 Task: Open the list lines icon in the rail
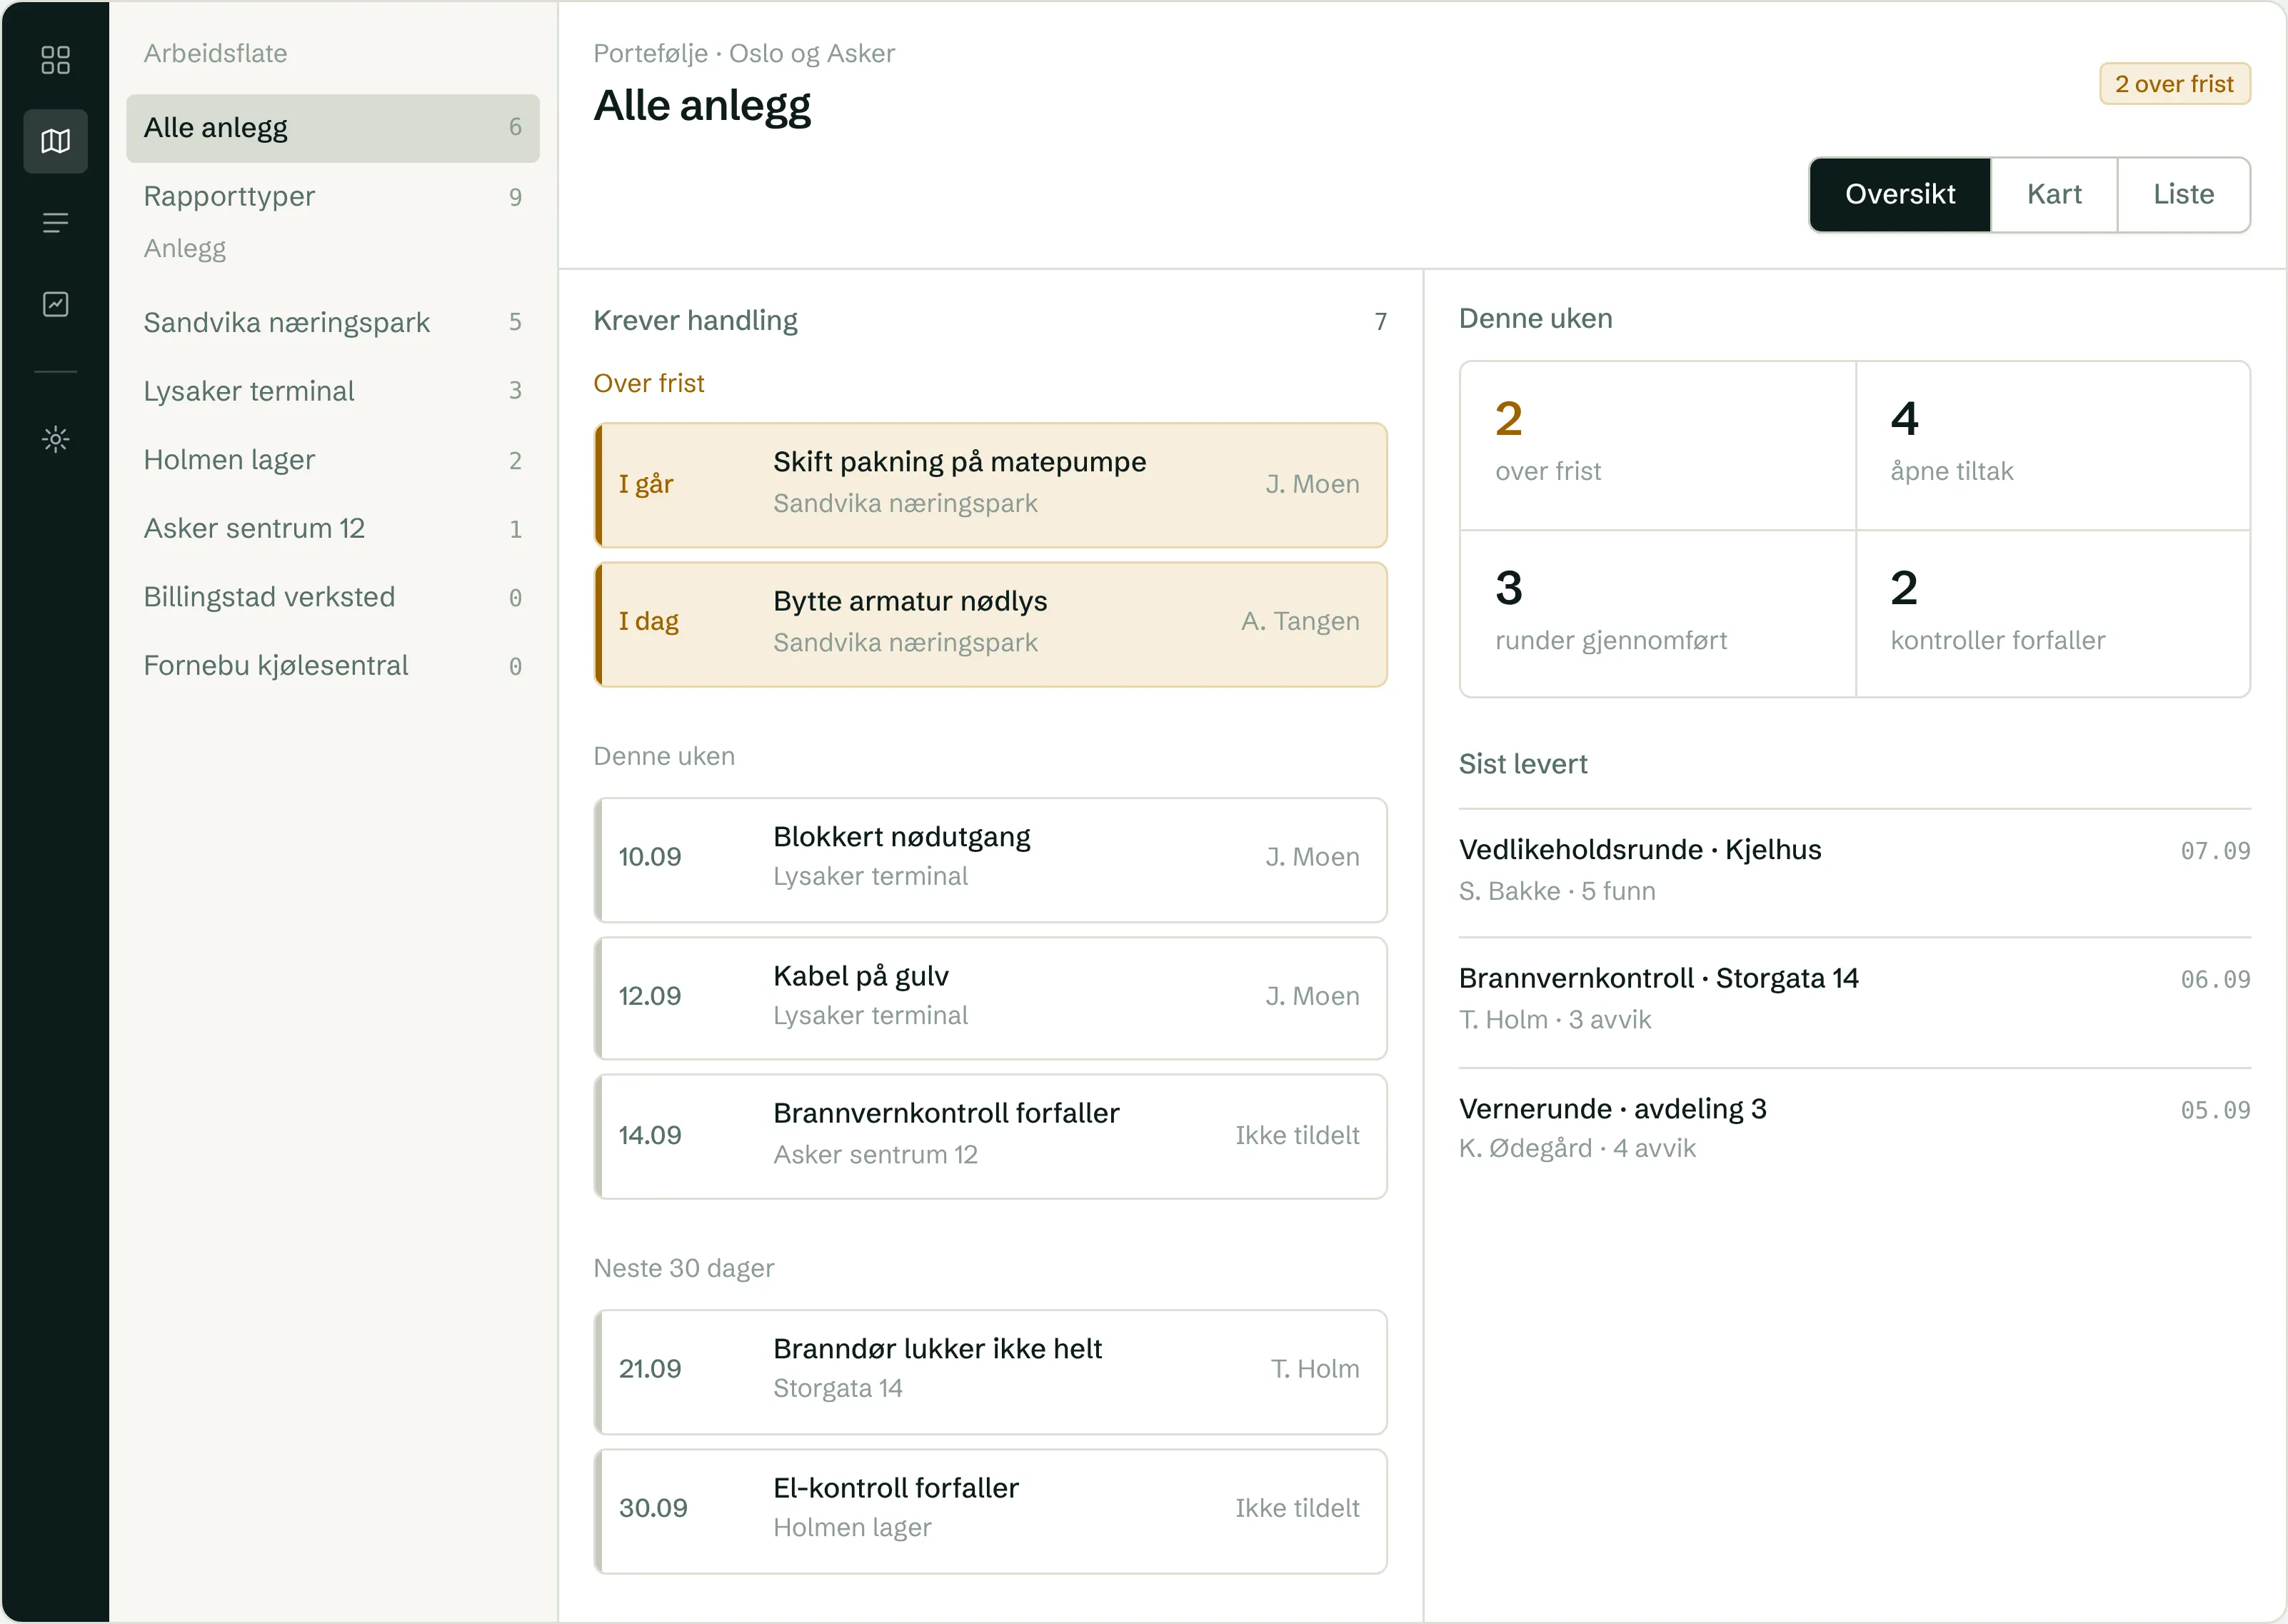pyautogui.click(x=55, y=222)
